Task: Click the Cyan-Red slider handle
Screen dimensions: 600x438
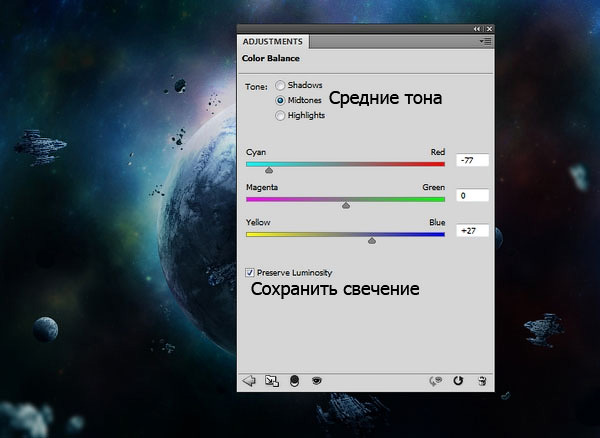Action: (268, 170)
